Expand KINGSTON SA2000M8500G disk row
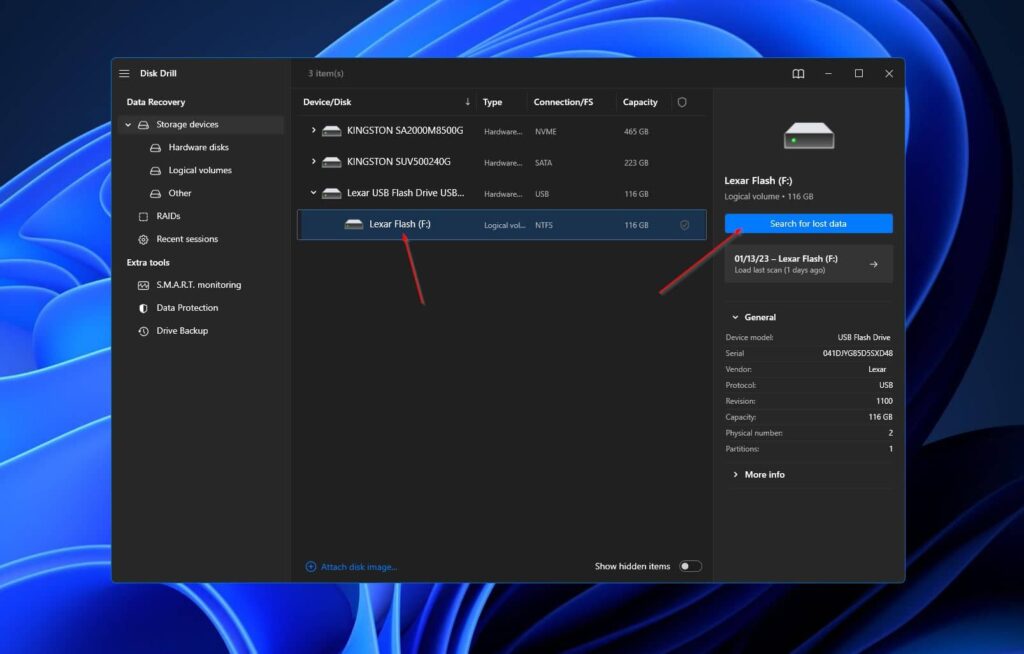The width and height of the screenshot is (1024, 654). click(x=313, y=131)
